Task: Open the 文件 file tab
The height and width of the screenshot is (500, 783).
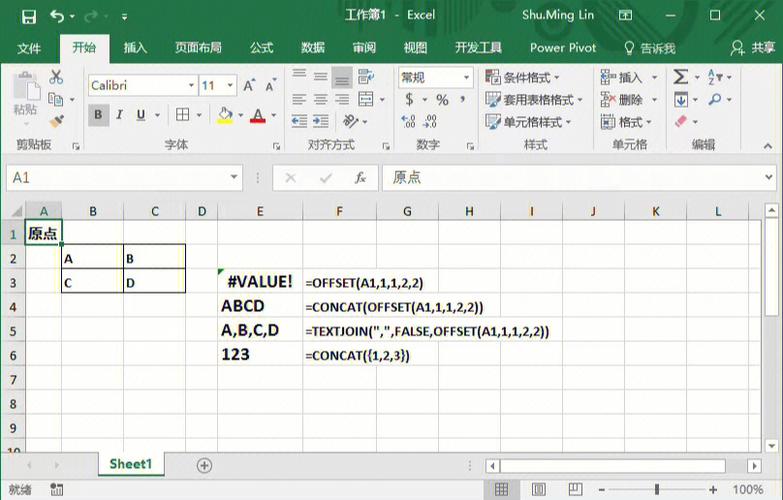Action: tap(29, 48)
